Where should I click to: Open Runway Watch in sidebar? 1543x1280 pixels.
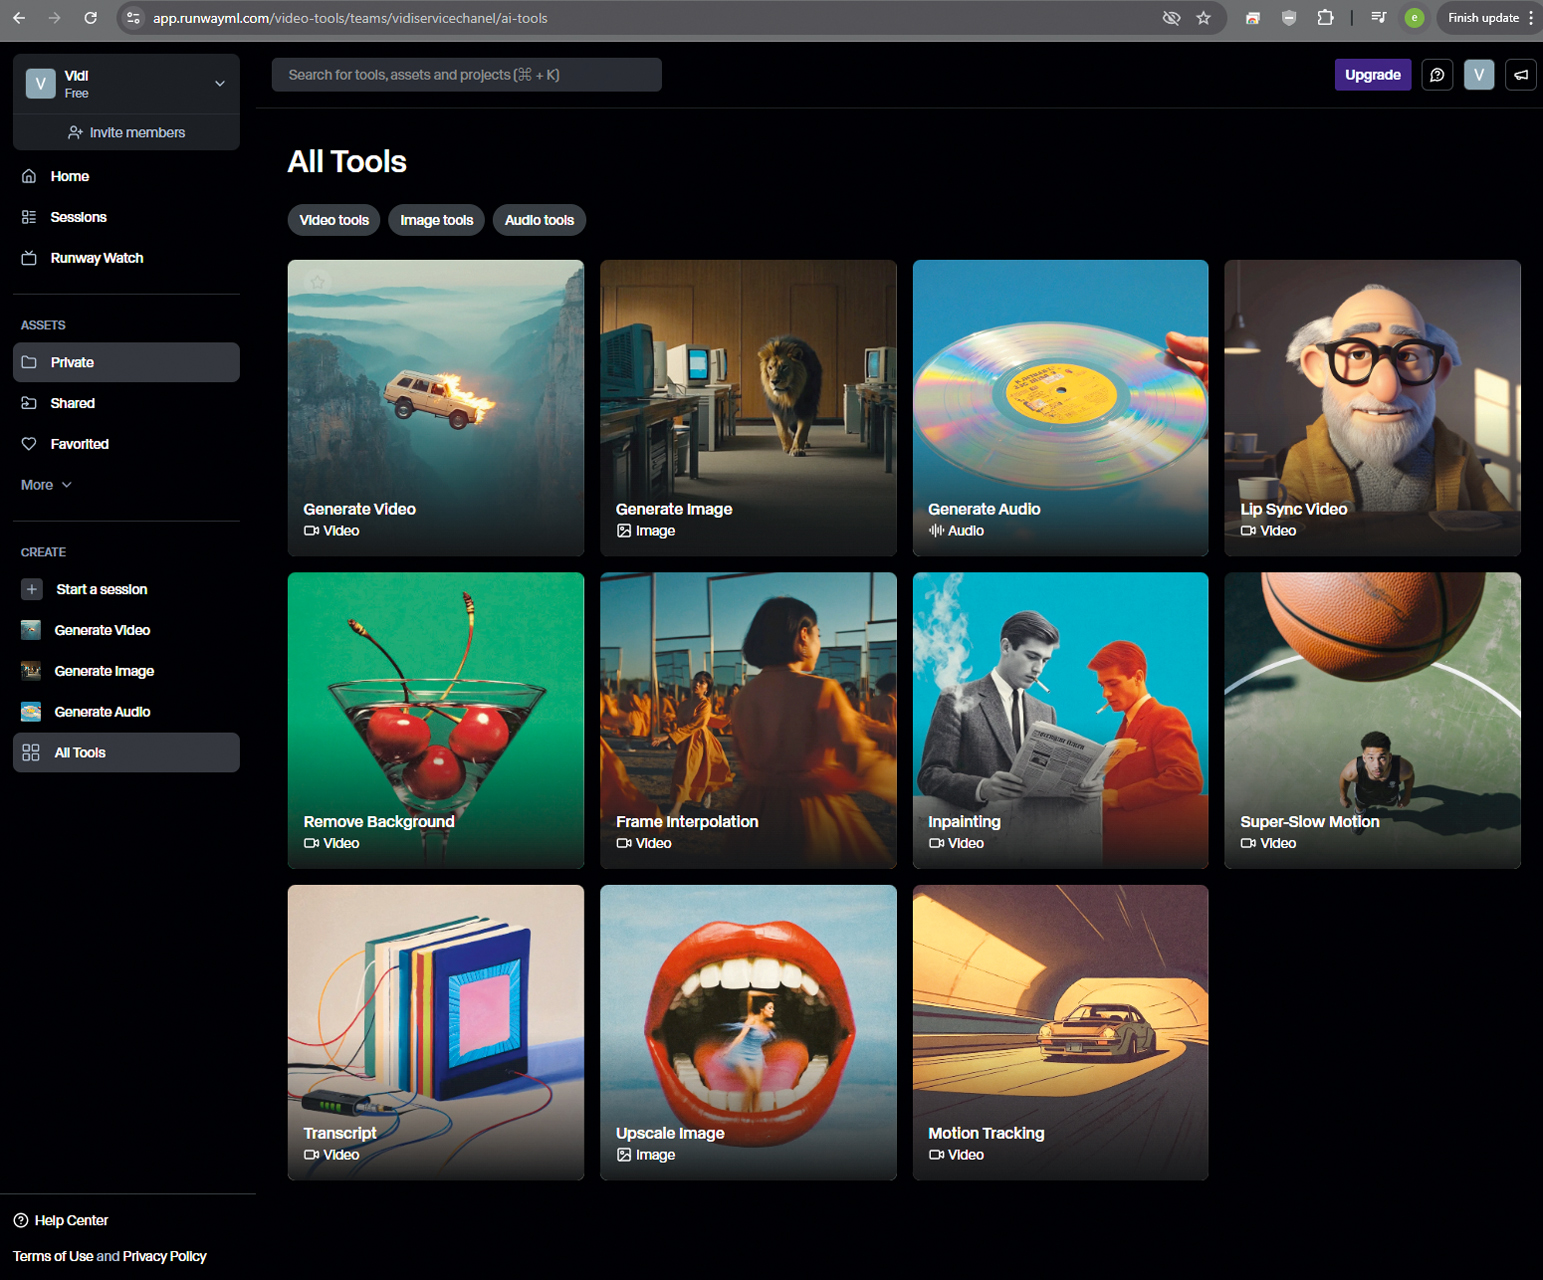[96, 258]
